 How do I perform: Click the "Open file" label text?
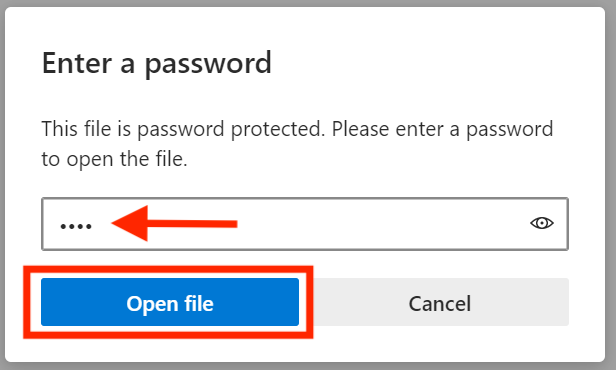(x=170, y=304)
